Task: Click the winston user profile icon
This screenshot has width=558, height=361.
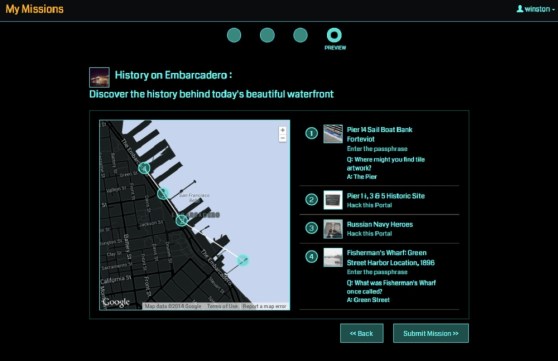Action: pos(520,9)
